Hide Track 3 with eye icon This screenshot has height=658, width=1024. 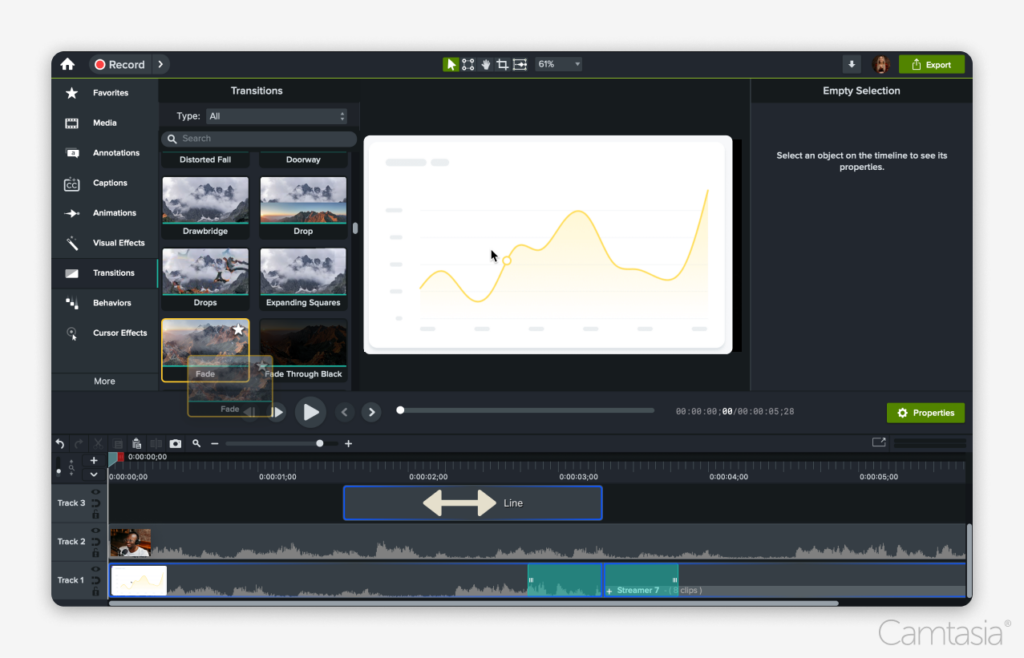tap(96, 492)
